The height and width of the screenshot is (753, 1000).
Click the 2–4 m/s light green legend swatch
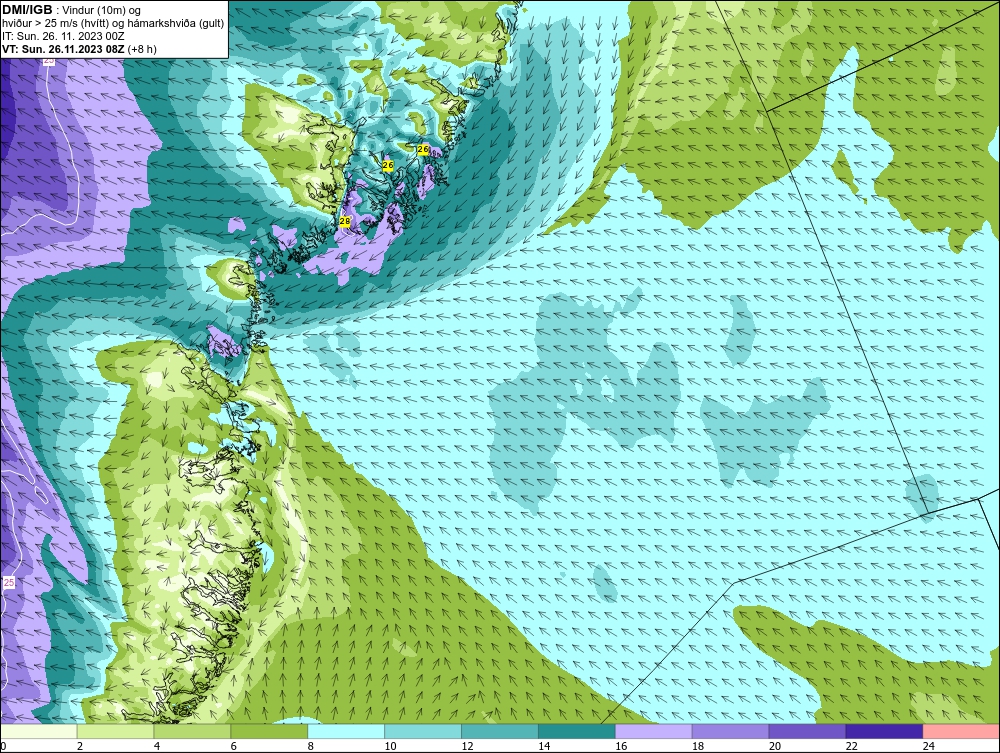[x=115, y=731]
